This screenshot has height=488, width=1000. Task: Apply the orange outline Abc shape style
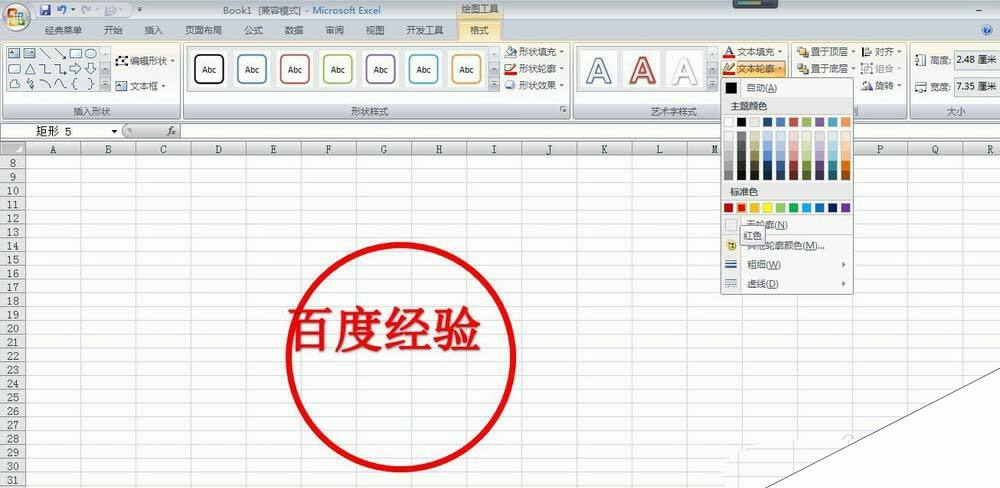coord(466,69)
